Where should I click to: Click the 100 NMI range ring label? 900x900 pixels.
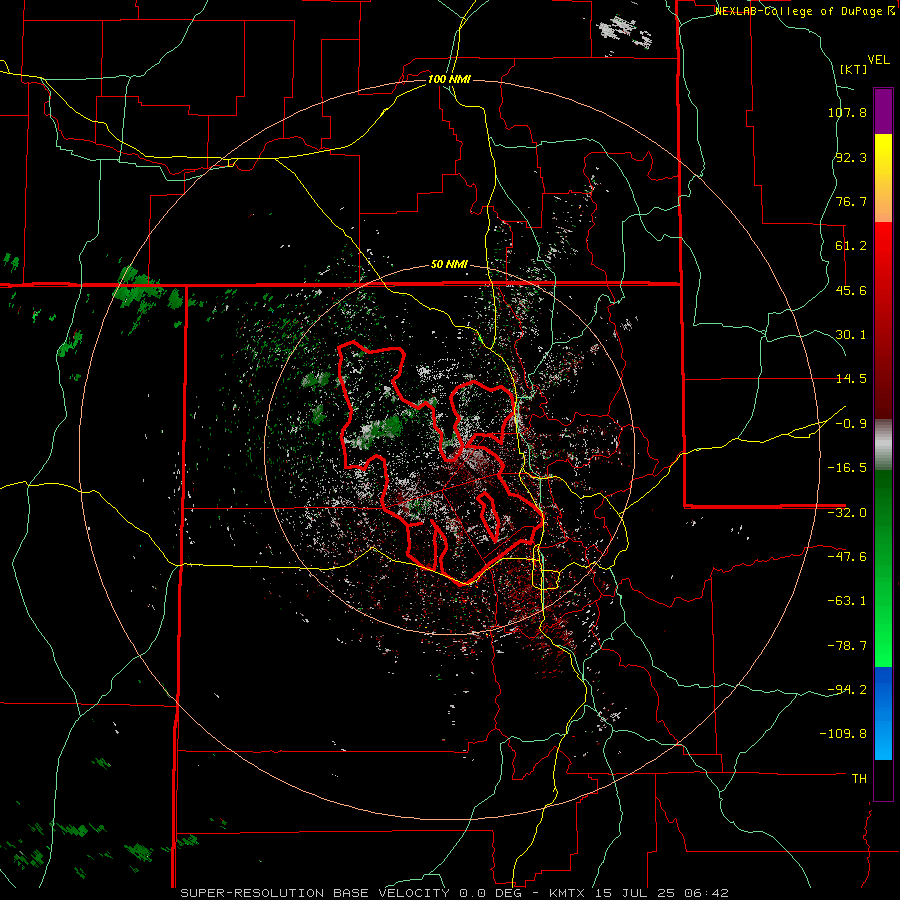point(449,79)
